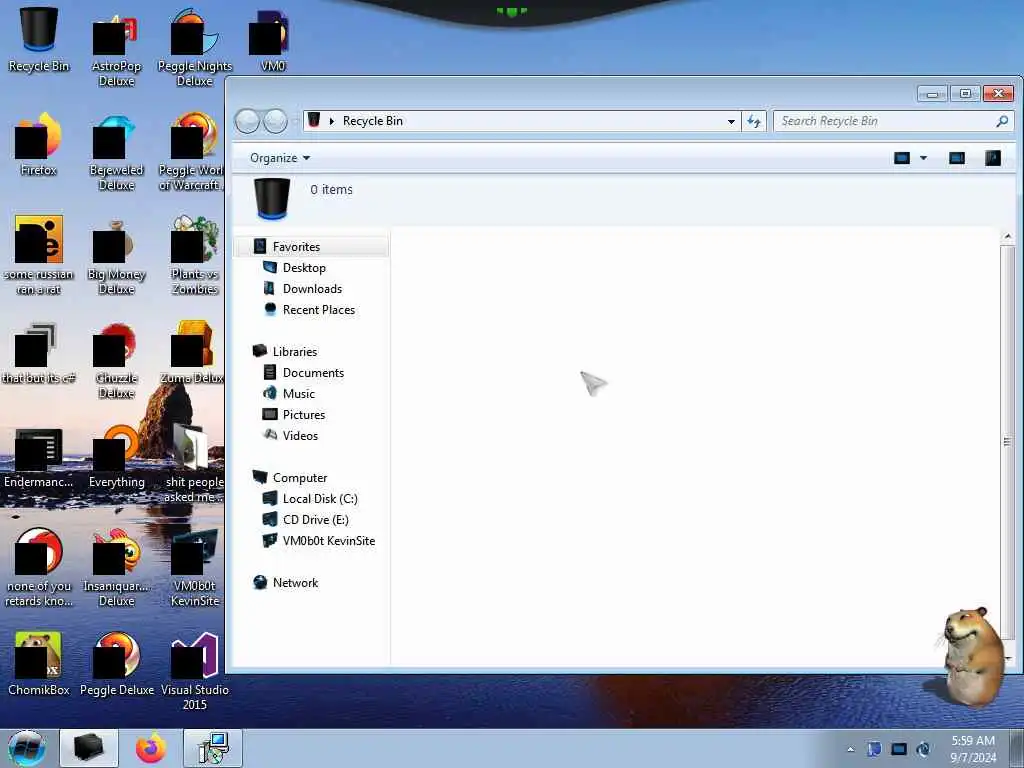Click the volume tray icon
Viewport: 1024px width, 768px height.
923,749
